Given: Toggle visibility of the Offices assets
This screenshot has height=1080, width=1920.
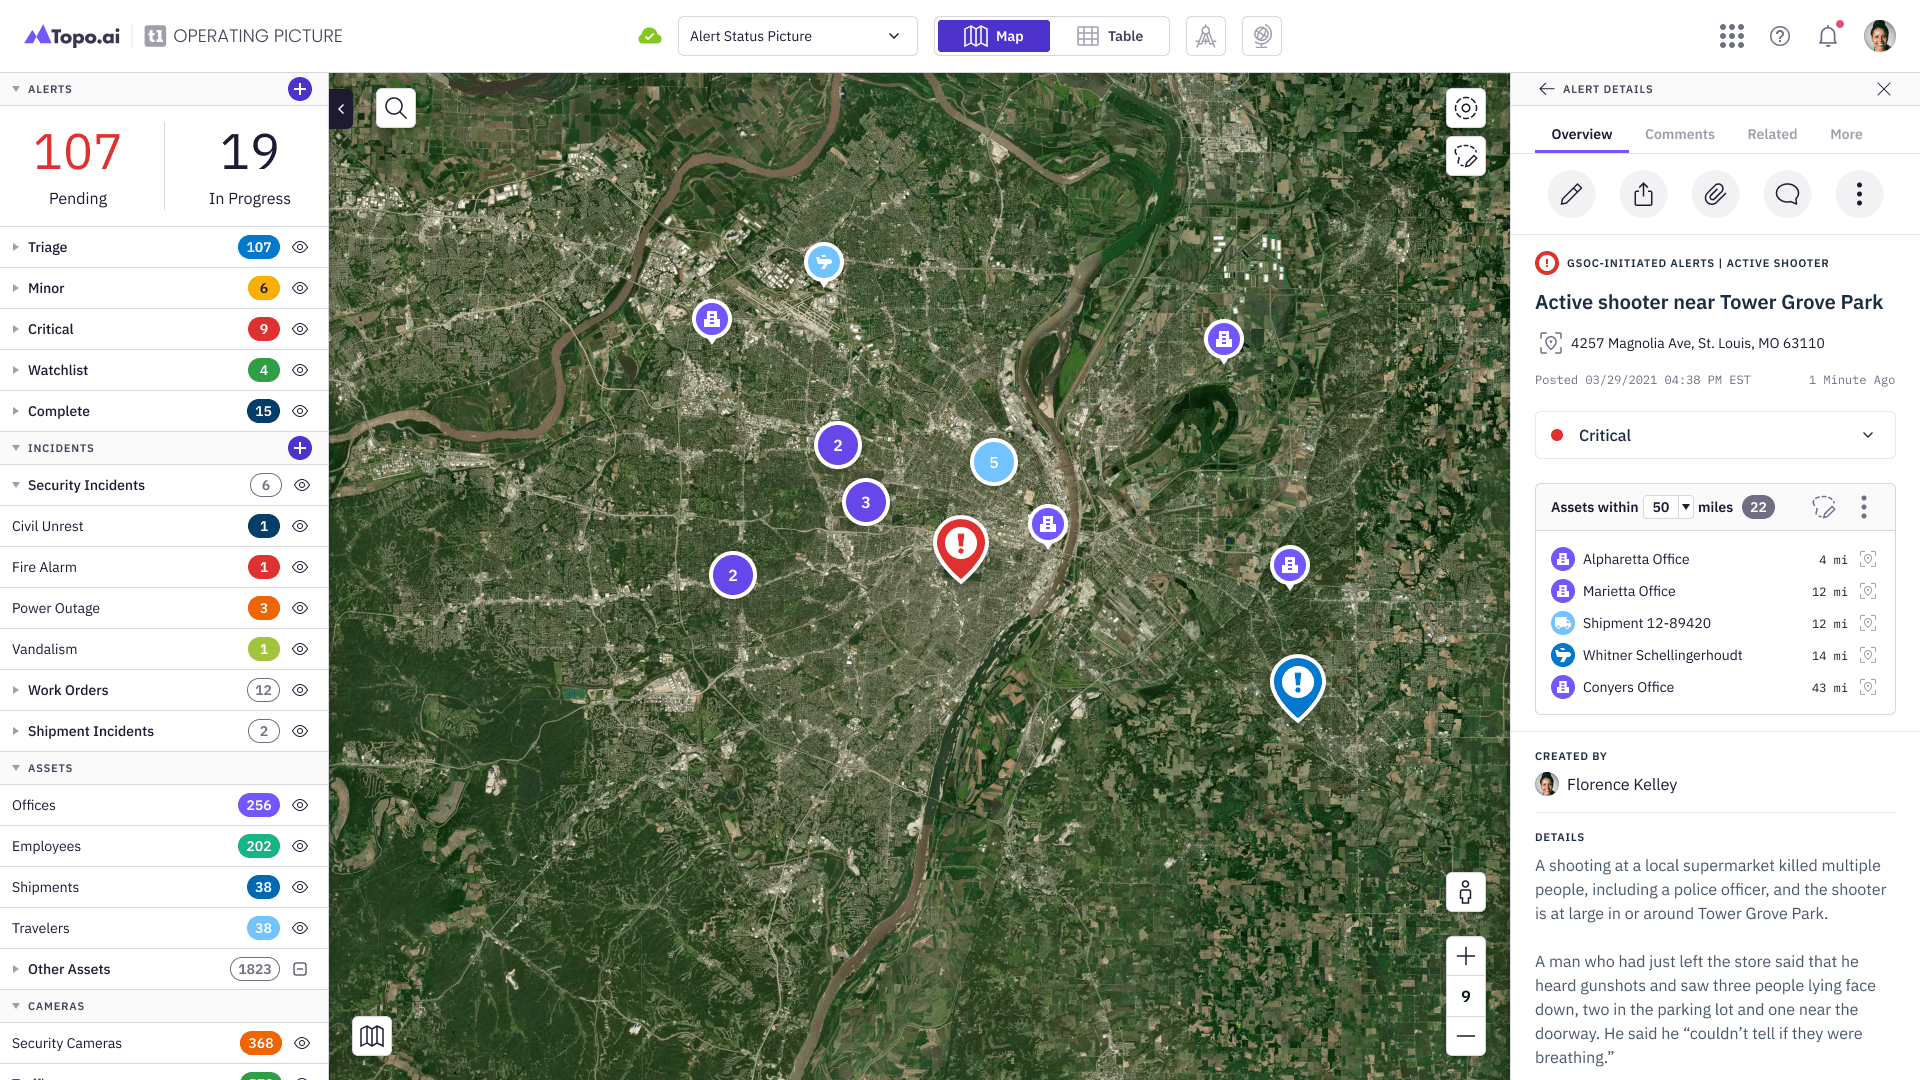Looking at the screenshot, I should pos(300,805).
